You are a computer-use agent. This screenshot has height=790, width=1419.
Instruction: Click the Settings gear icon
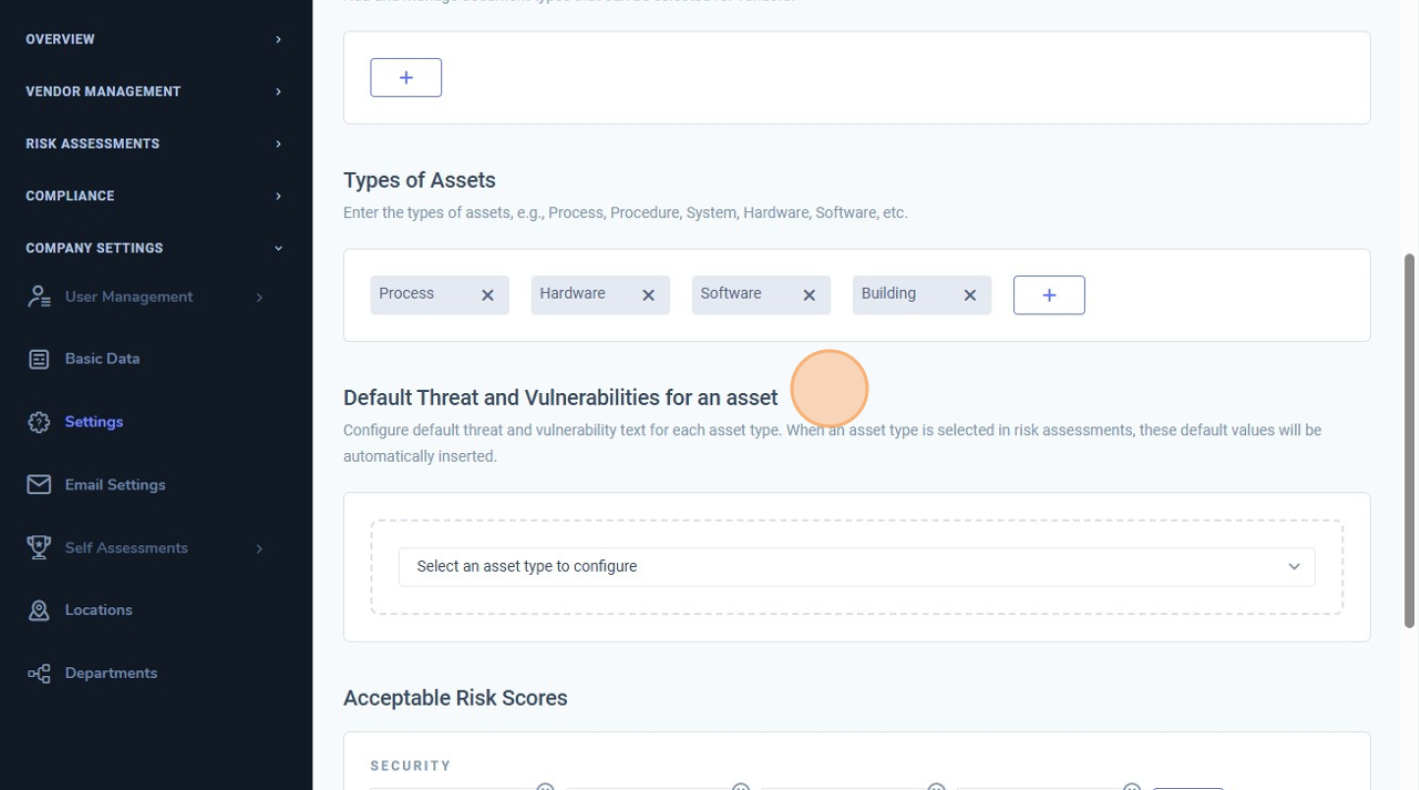(39, 422)
